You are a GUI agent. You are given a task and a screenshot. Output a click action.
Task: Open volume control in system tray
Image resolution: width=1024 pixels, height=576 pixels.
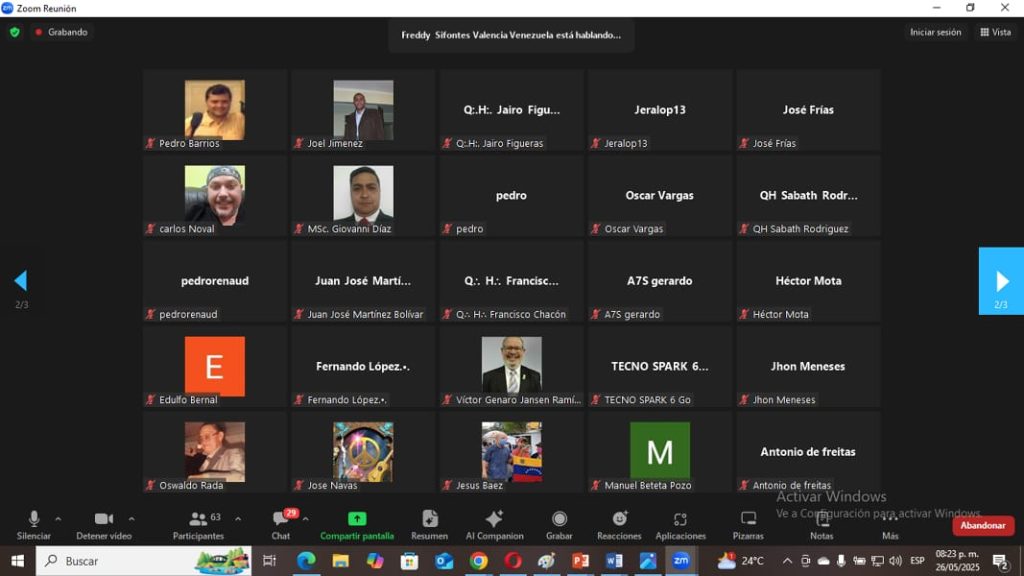895,561
